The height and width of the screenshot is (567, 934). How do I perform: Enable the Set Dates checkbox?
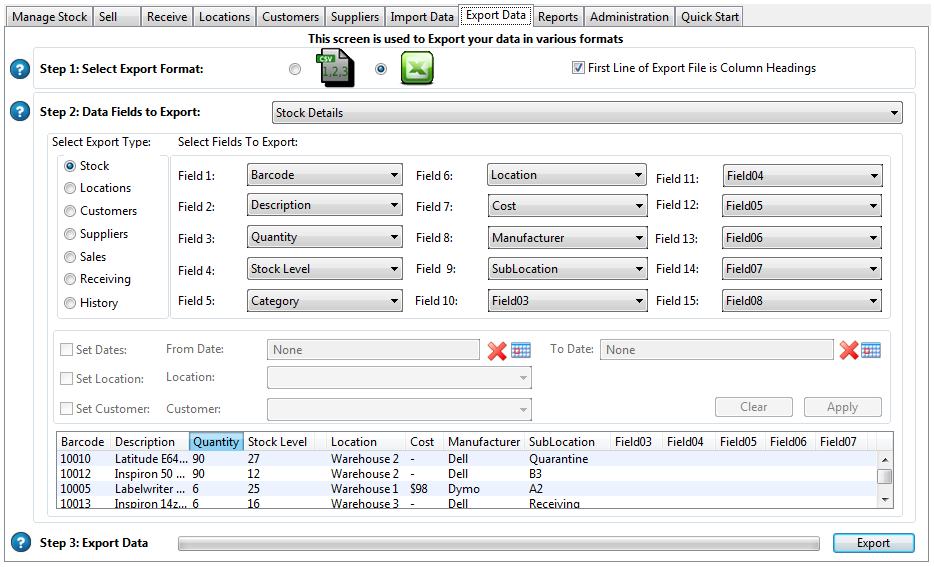point(67,350)
